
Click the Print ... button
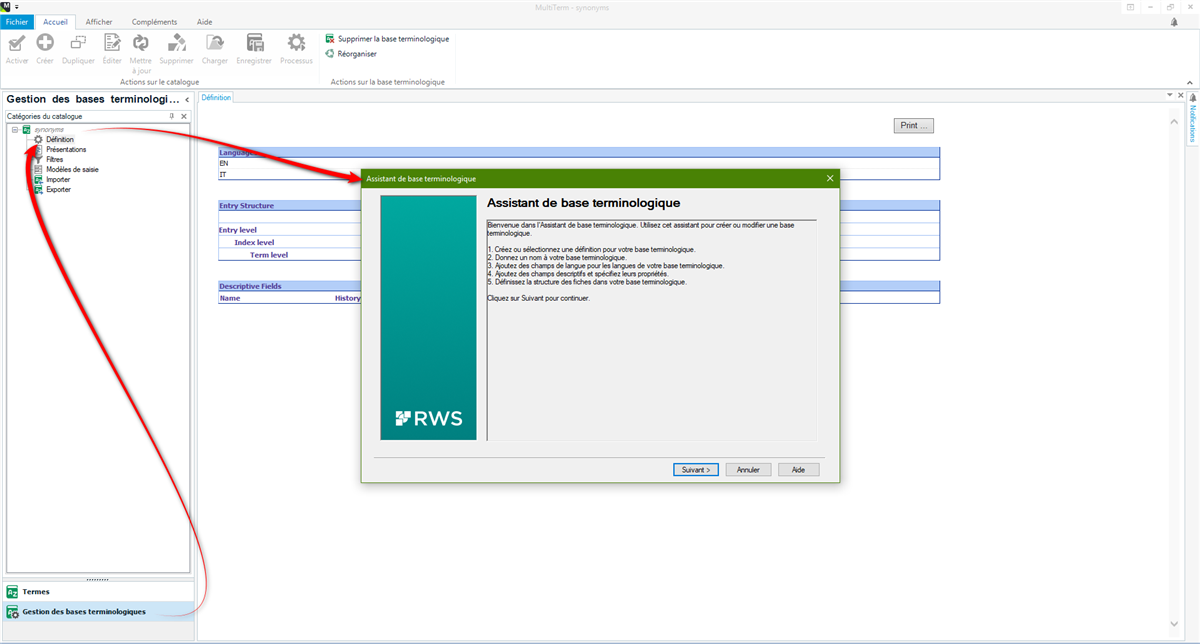[x=913, y=125]
